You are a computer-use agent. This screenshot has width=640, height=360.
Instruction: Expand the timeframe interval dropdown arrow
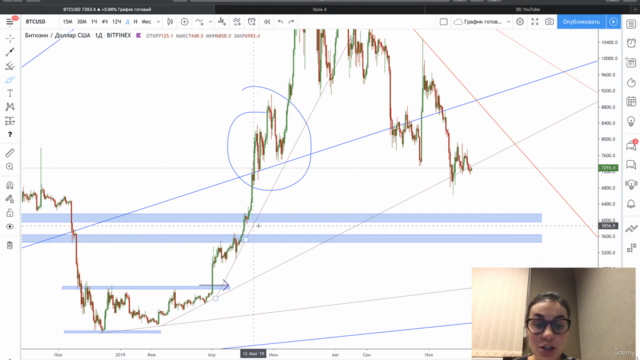point(158,22)
